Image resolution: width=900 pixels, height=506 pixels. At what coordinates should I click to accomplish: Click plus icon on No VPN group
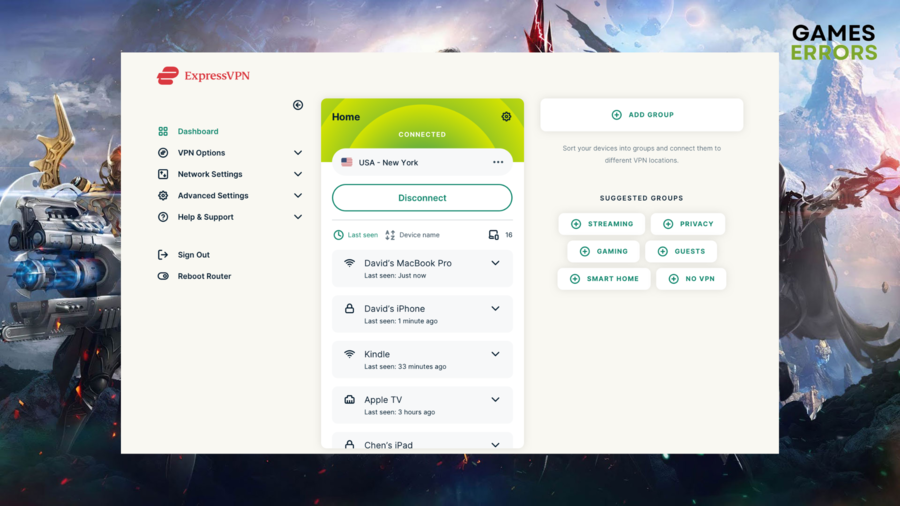pos(674,279)
